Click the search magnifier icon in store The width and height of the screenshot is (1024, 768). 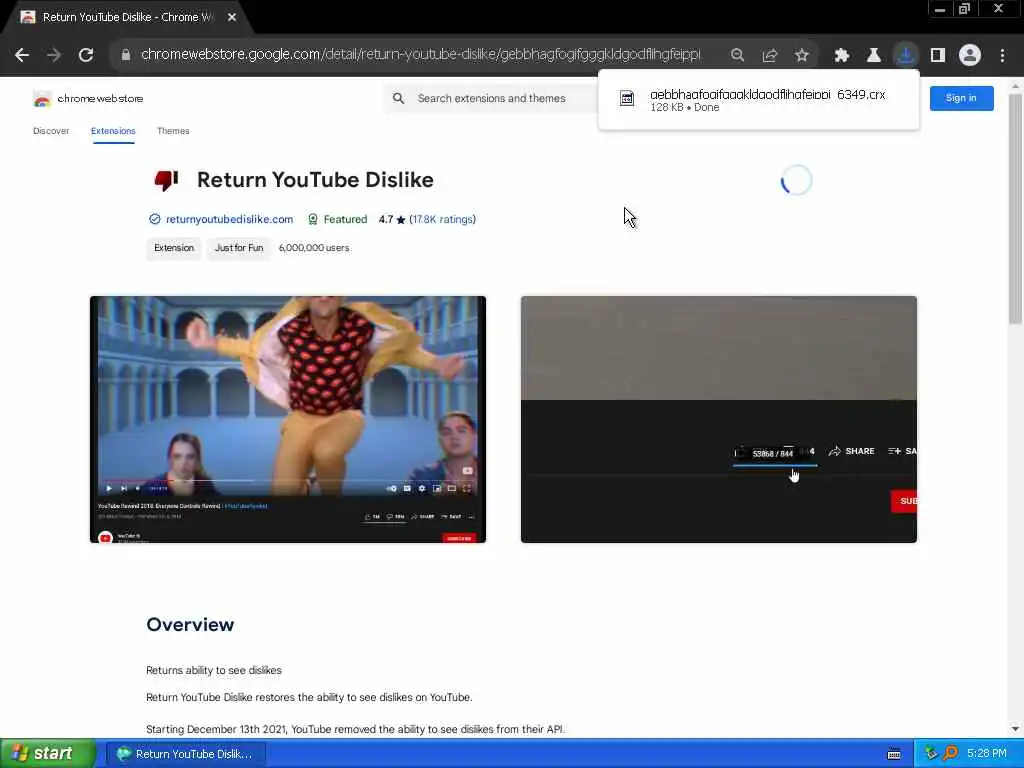click(398, 99)
